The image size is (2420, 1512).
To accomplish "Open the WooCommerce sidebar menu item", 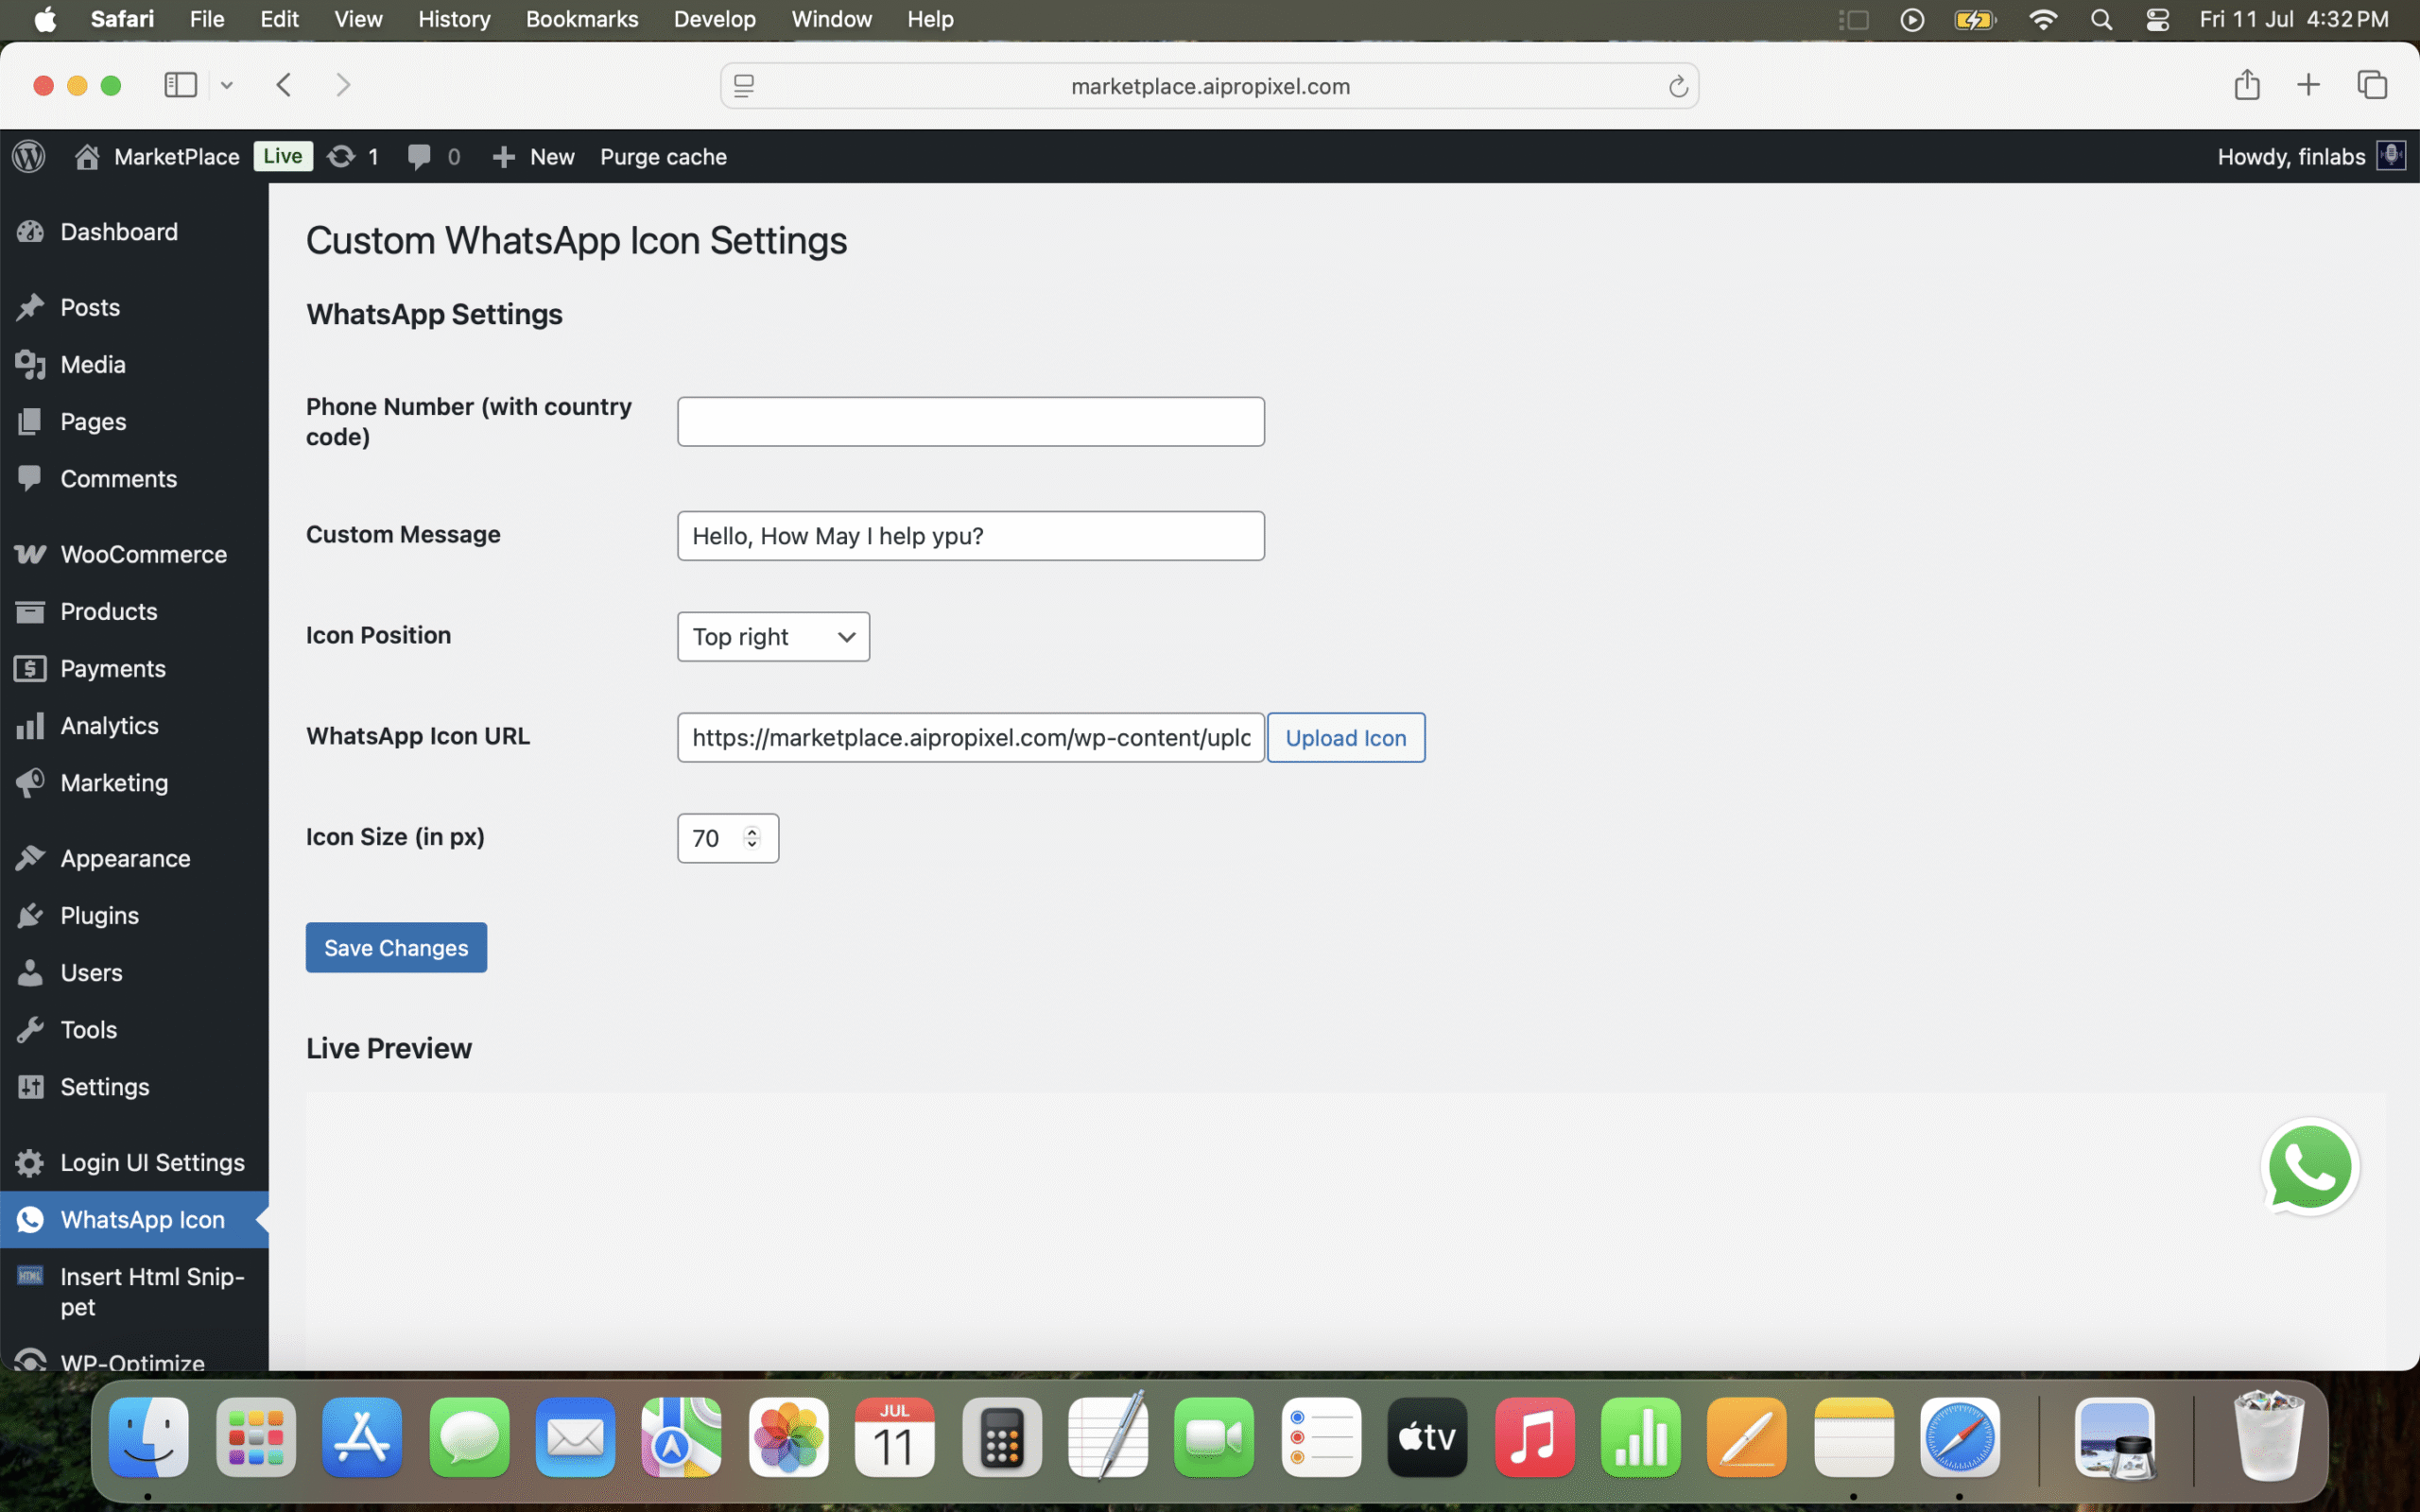I will pos(143,554).
